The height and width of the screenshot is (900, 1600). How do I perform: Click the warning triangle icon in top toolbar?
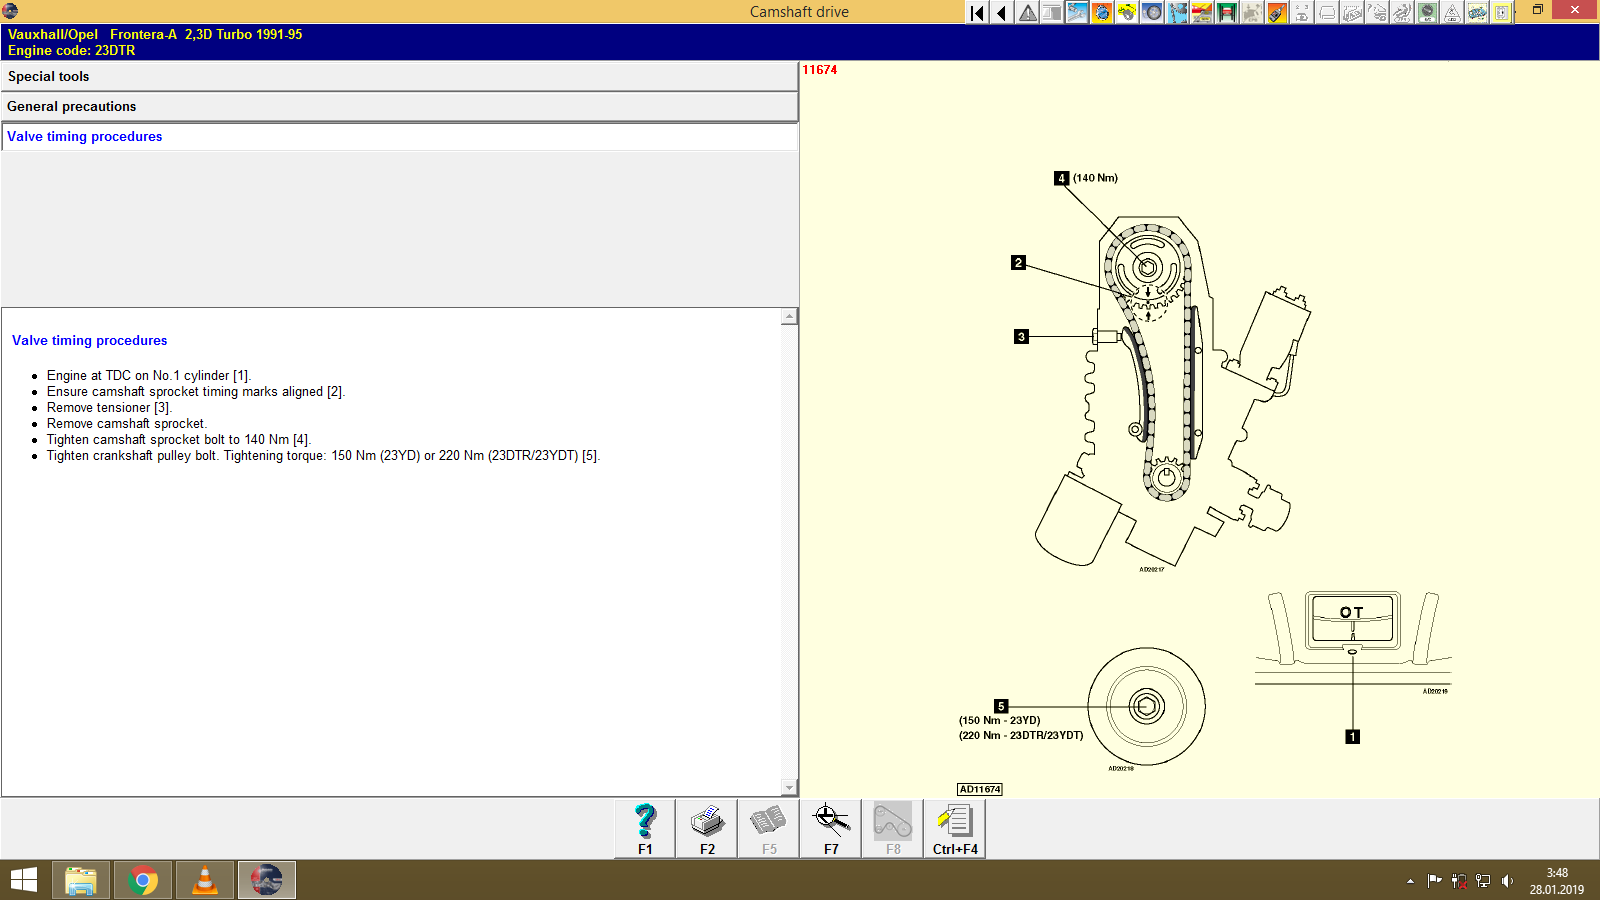(x=1028, y=12)
